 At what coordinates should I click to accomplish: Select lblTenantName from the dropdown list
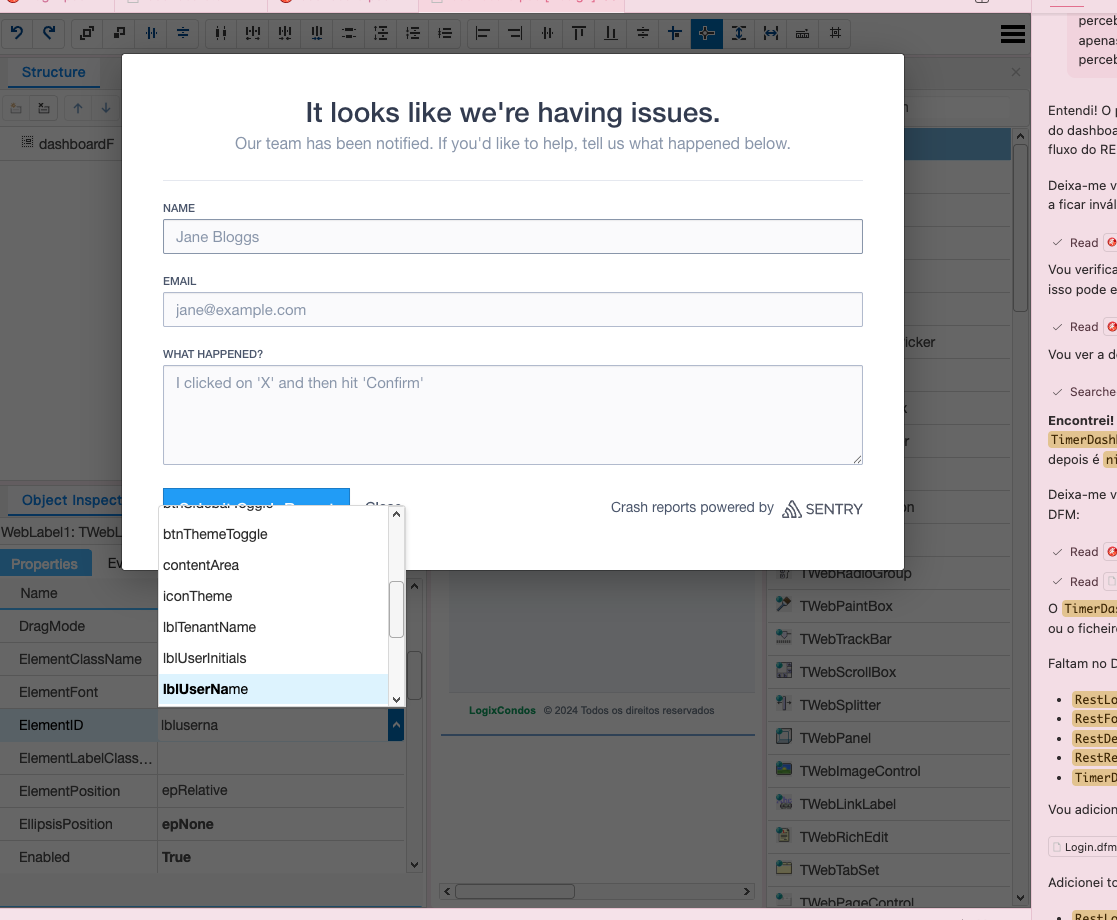pyautogui.click(x=209, y=627)
